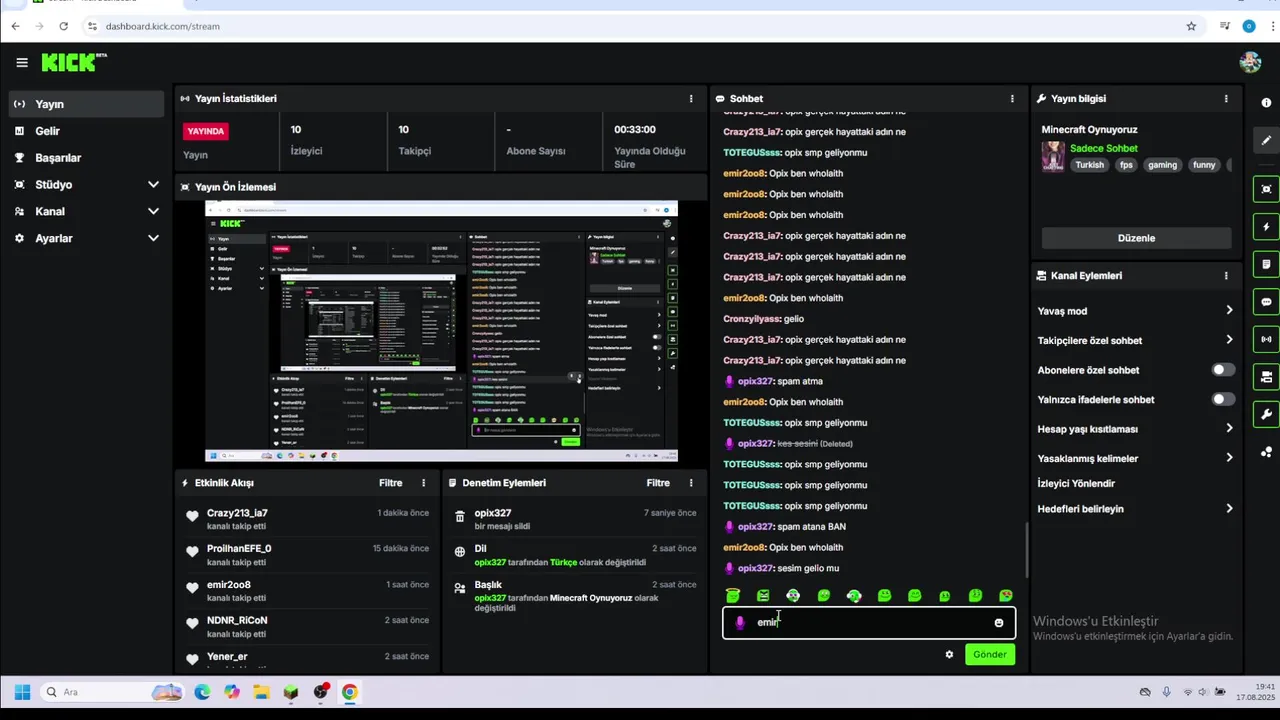The height and width of the screenshot is (720, 1280).
Task: Open Takipçilere özel sohbet options
Action: tap(1135, 340)
